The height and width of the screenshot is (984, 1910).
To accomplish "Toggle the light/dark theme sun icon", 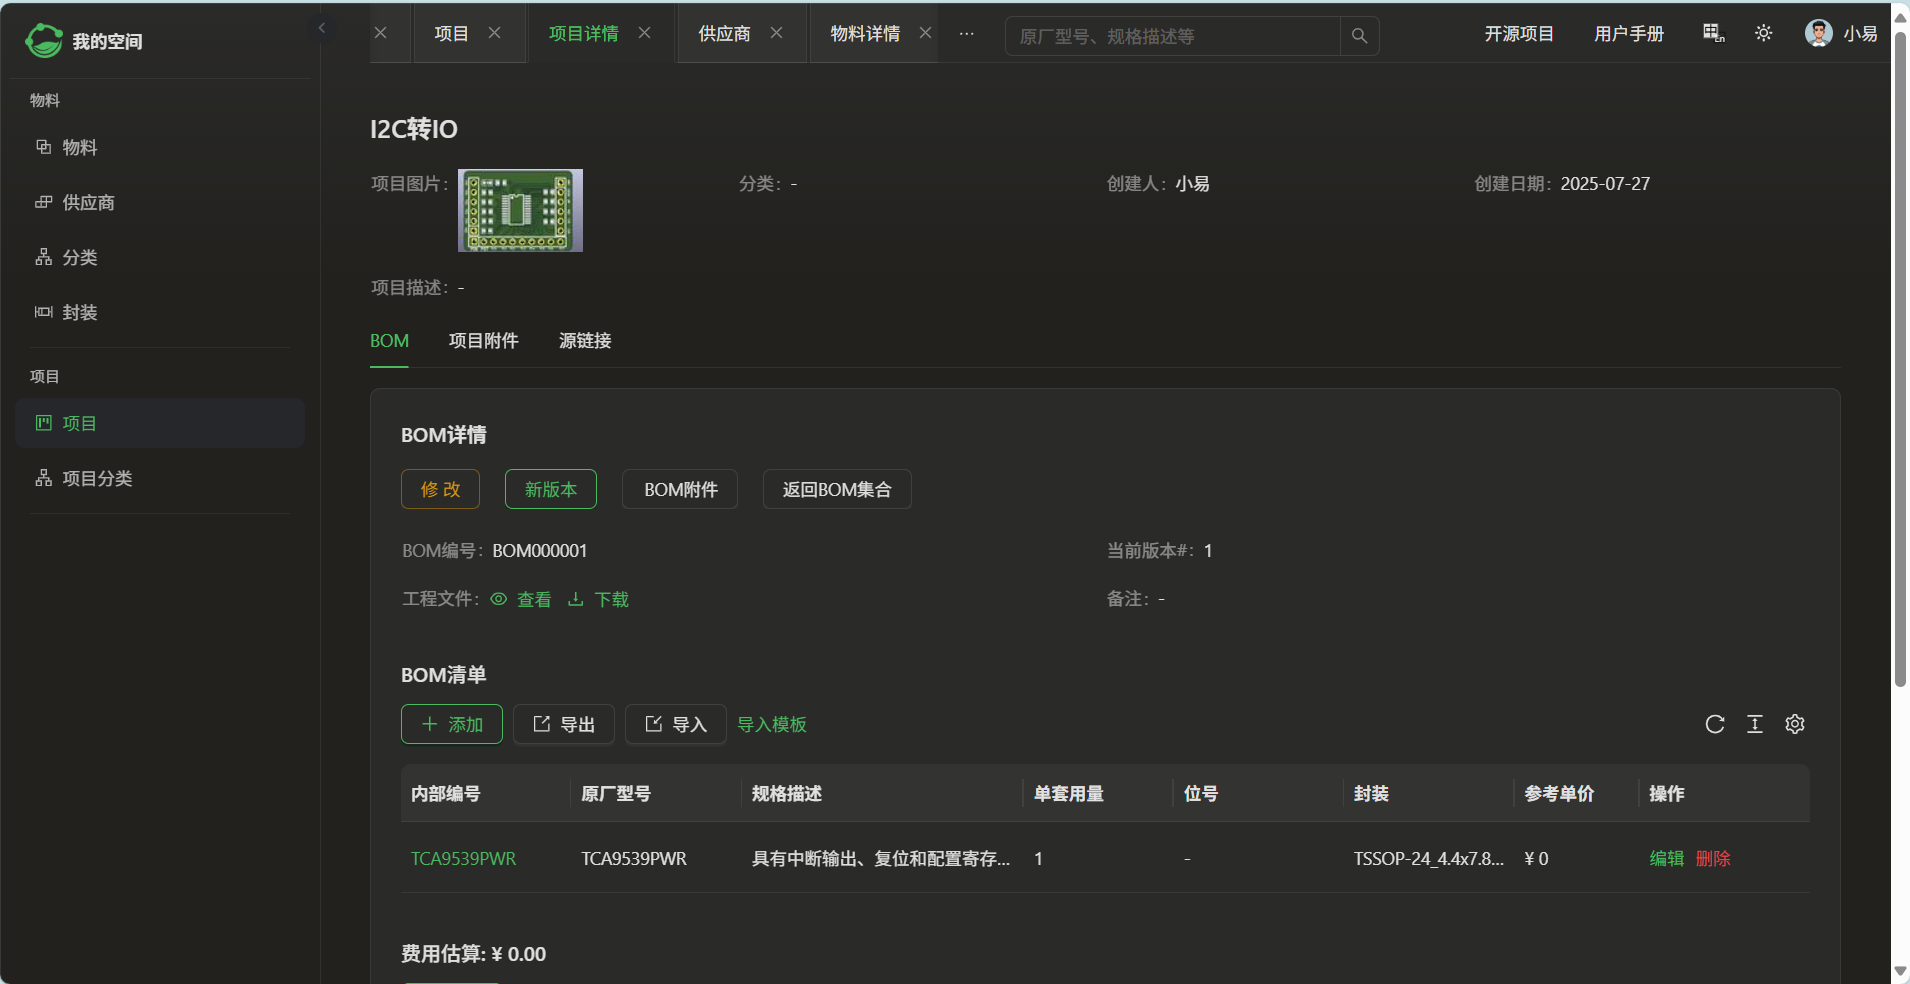I will (x=1763, y=33).
